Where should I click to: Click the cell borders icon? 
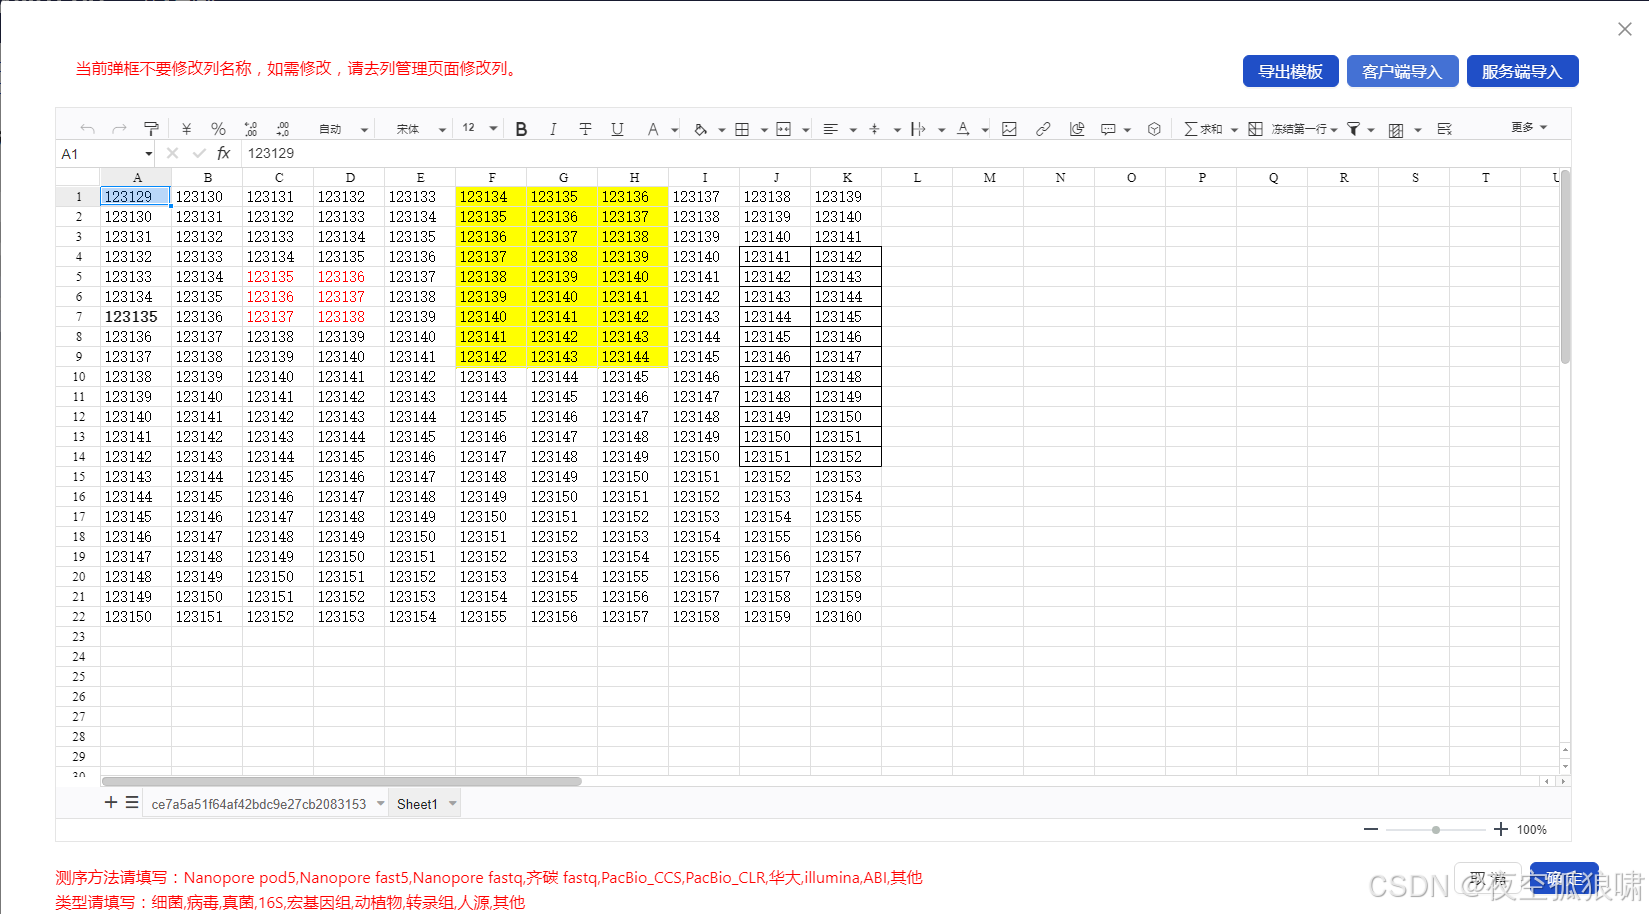(x=742, y=129)
